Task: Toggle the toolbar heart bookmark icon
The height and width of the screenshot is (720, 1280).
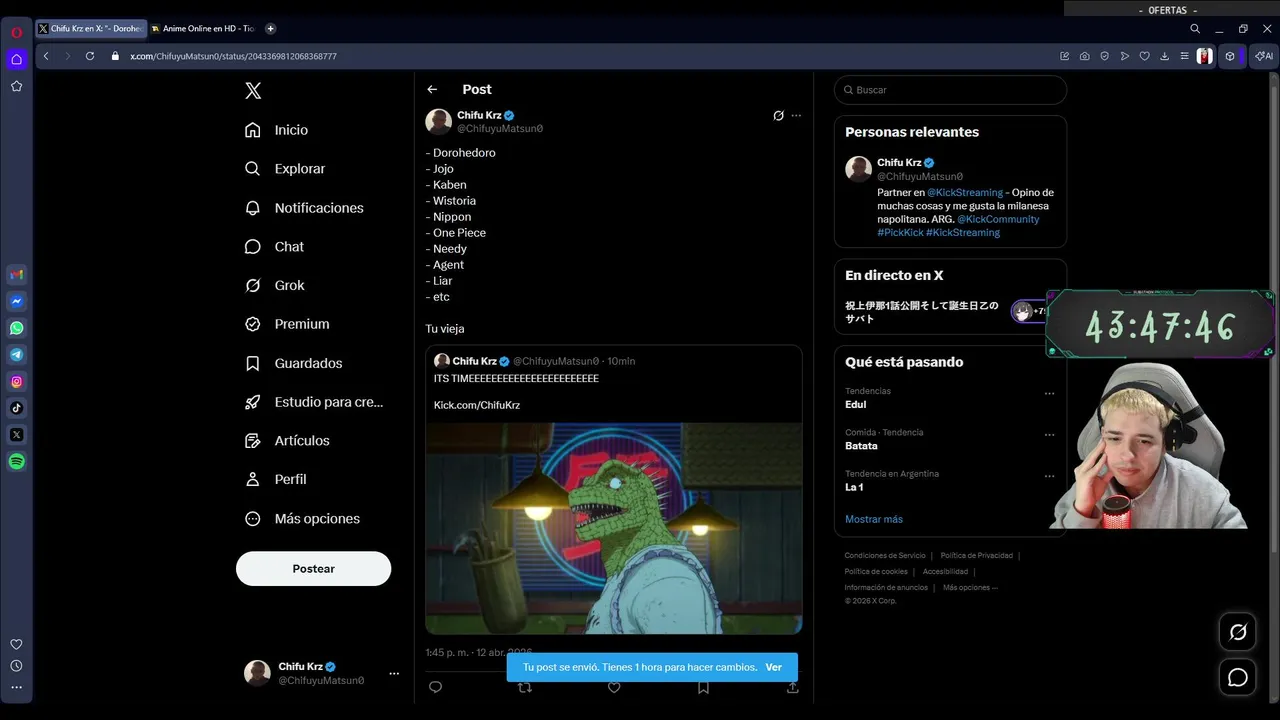Action: tap(1144, 56)
